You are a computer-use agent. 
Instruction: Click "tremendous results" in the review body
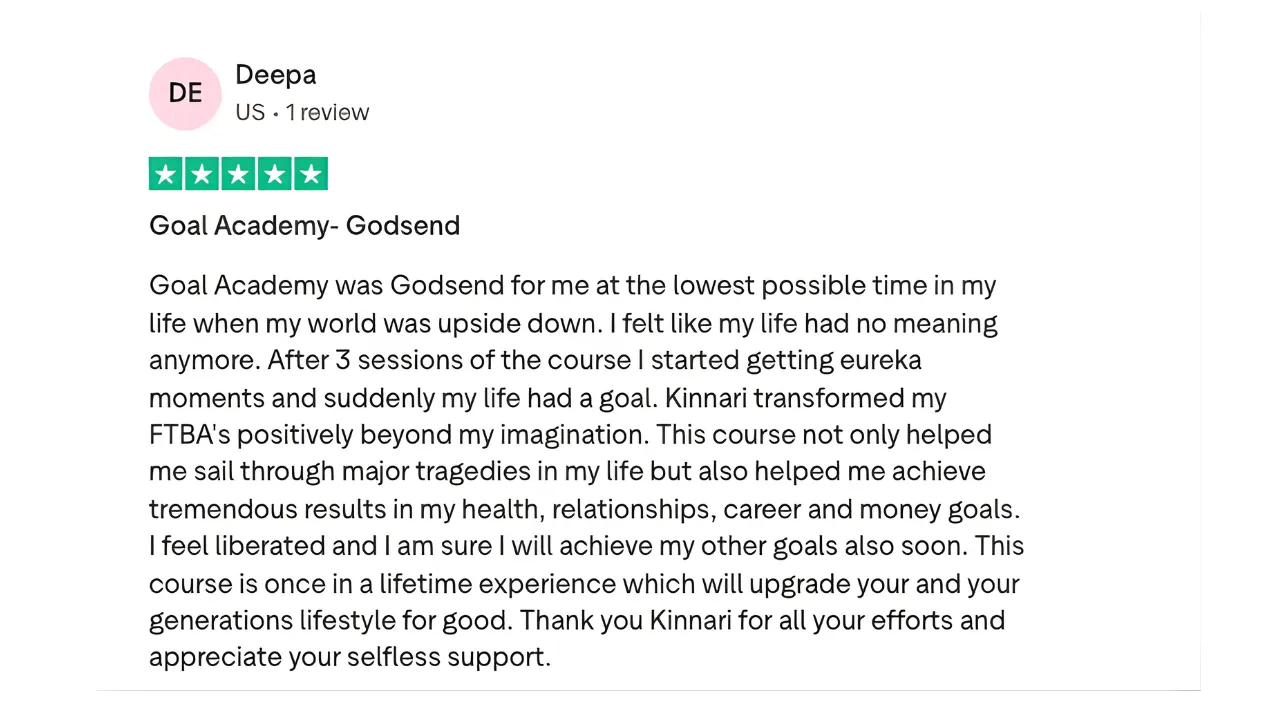pyautogui.click(x=267, y=509)
